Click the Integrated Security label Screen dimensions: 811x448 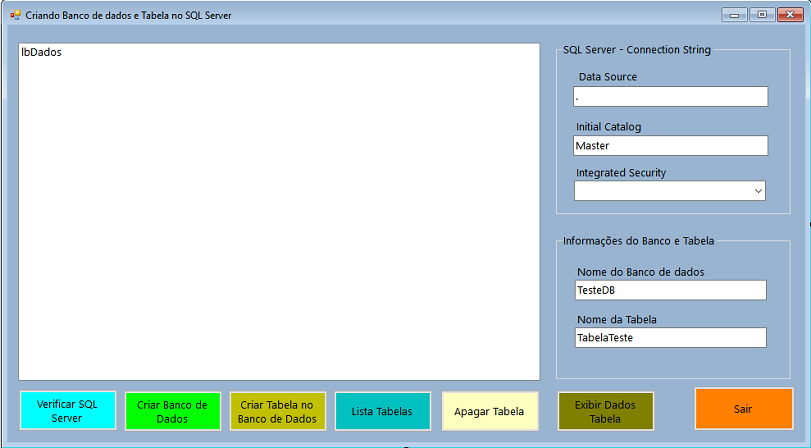[621, 173]
